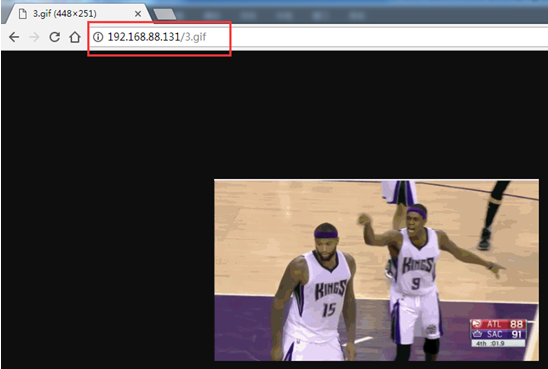
Task: Open the home page
Action: [75, 37]
